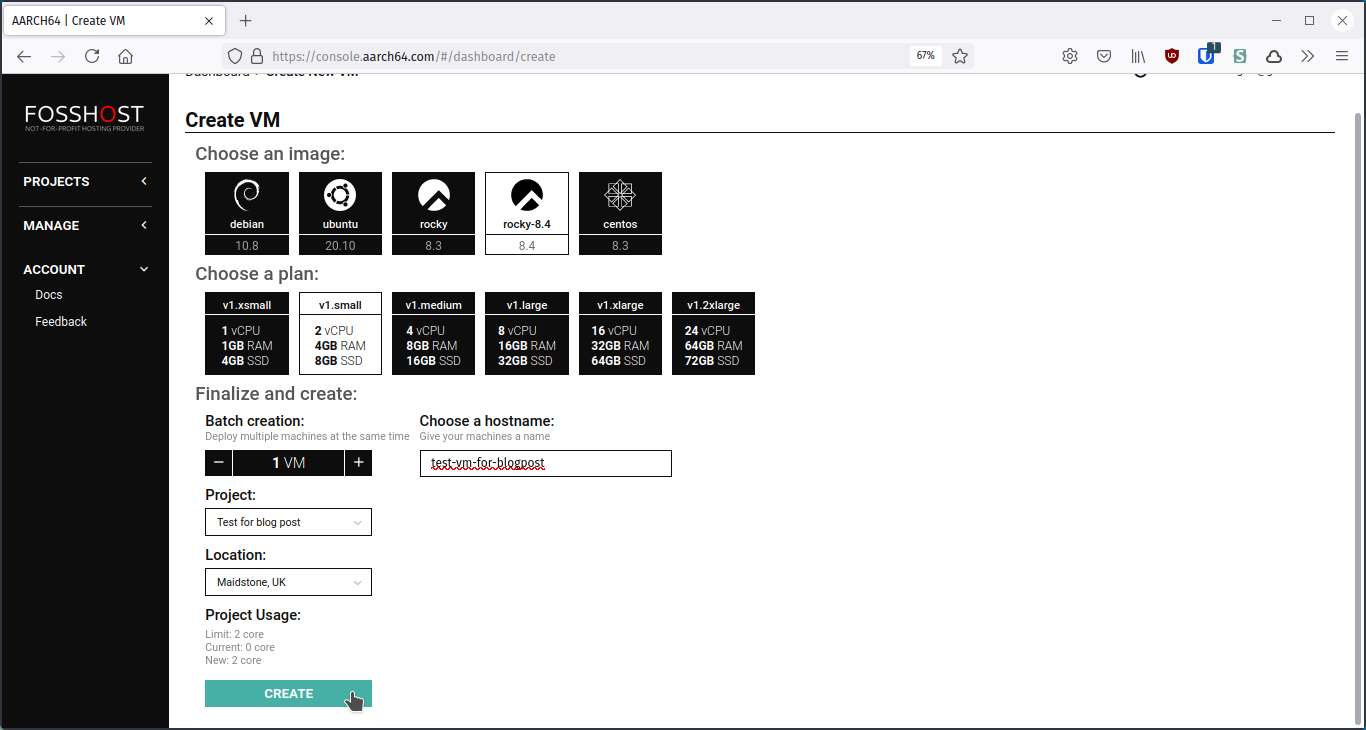This screenshot has height=730, width=1366.
Task: Go back to the previous page
Action: coord(25,56)
